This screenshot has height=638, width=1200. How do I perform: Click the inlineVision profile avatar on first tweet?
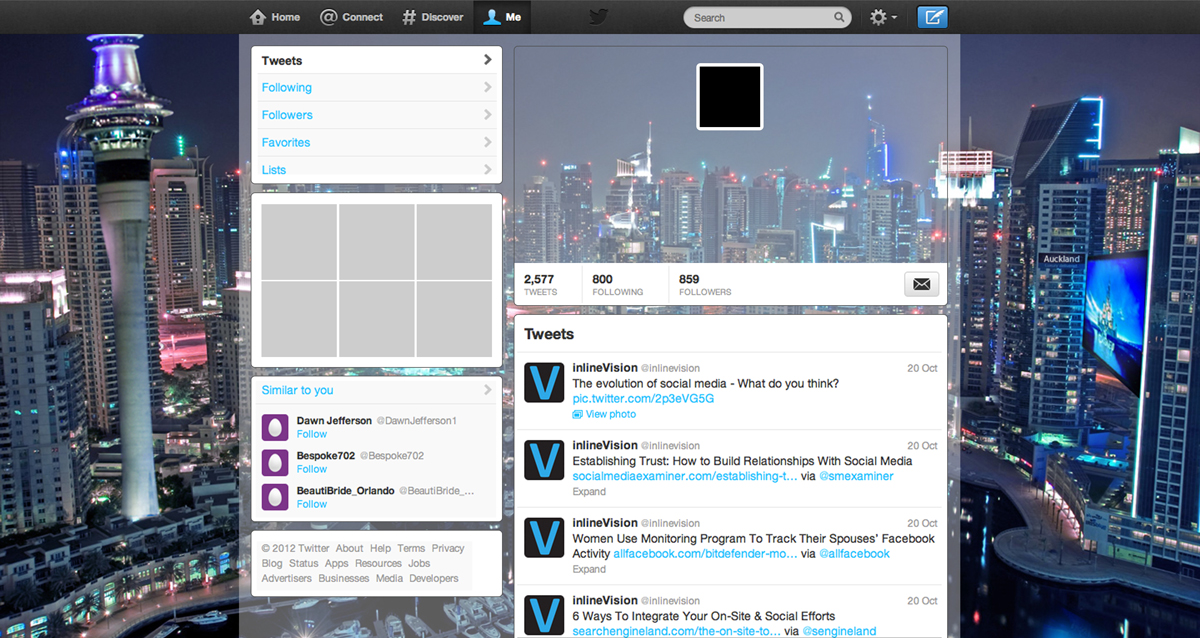[543, 382]
